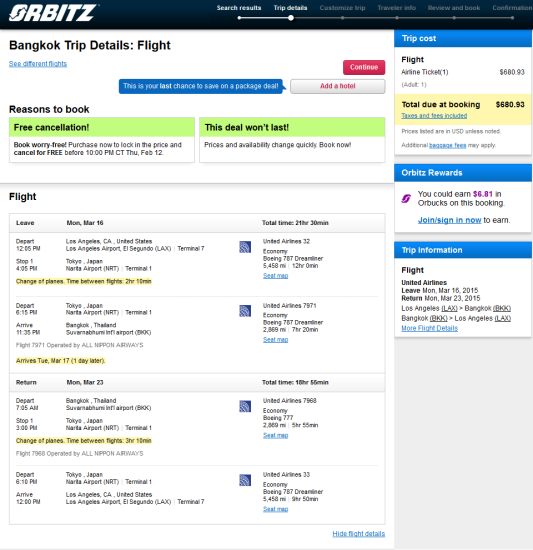Image resolution: width=533 pixels, height=550 pixels.
Task: Click the Airline Ticket(1) price $680.93
Action: point(512,72)
